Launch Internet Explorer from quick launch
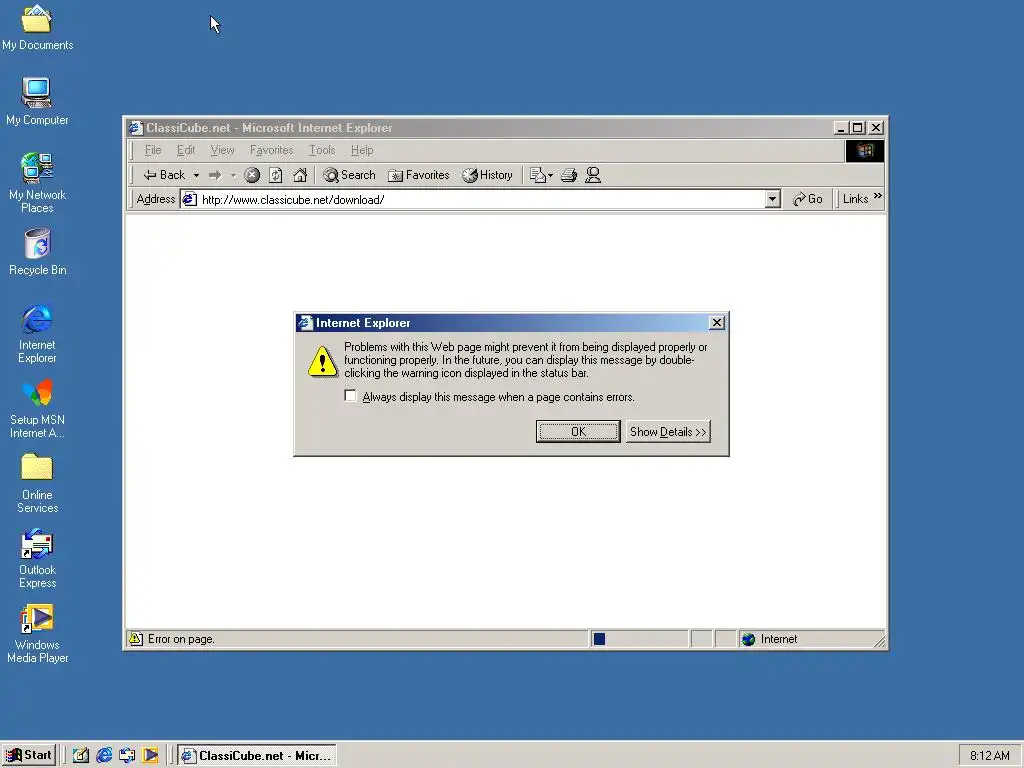 (104, 756)
